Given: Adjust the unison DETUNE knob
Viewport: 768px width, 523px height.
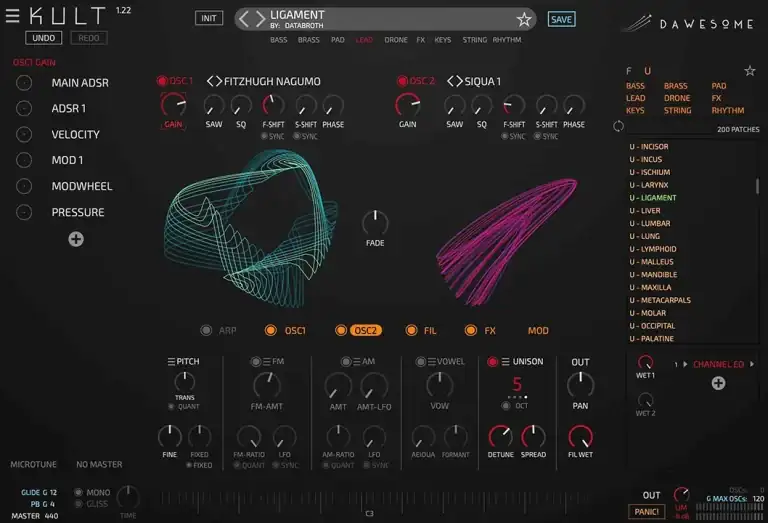Looking at the screenshot, I should [500, 436].
